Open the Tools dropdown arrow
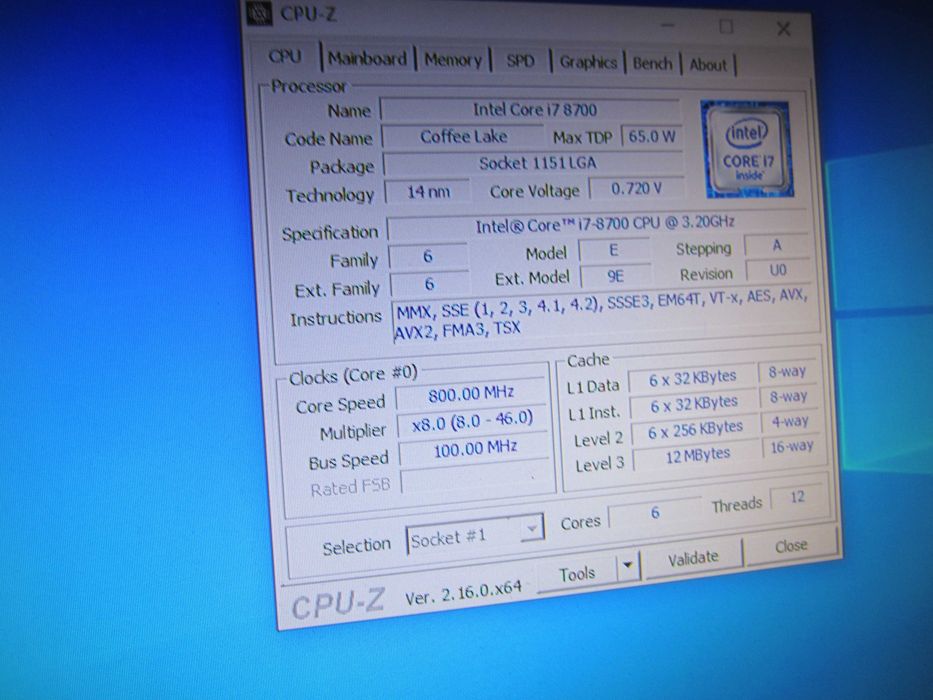This screenshot has height=700, width=933. 628,564
